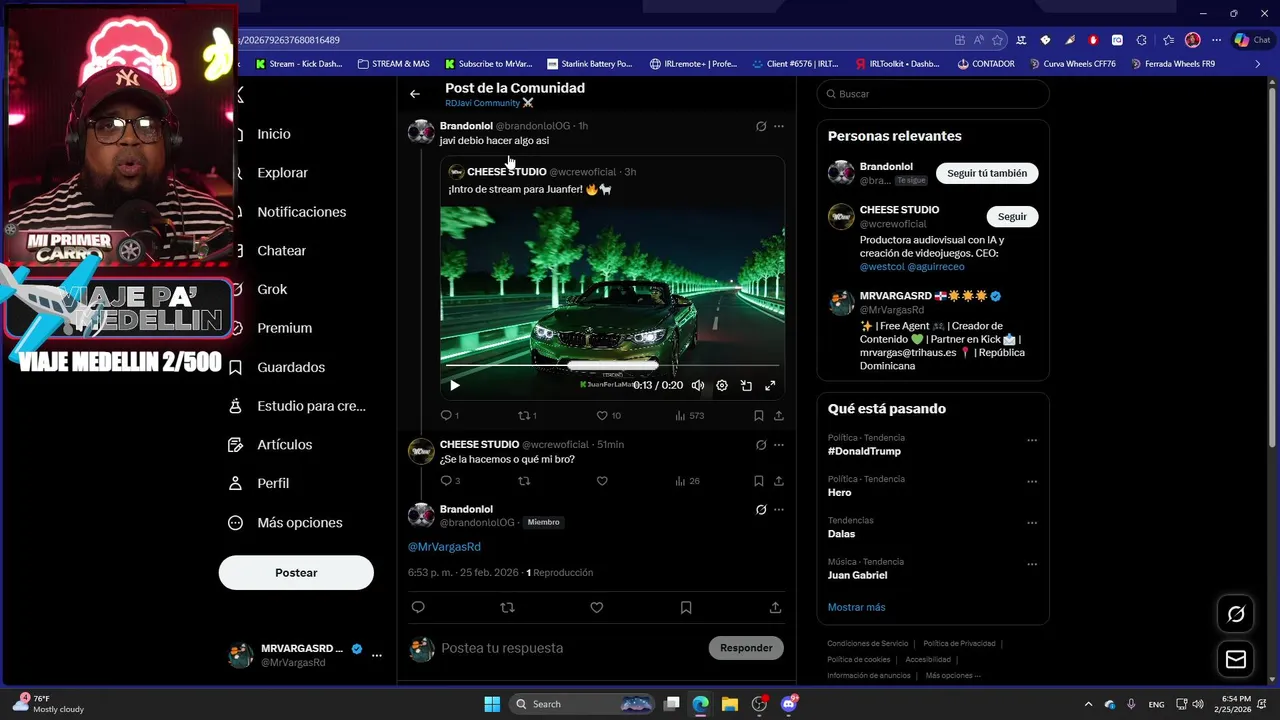Open the floating Grok button

click(x=1236, y=614)
